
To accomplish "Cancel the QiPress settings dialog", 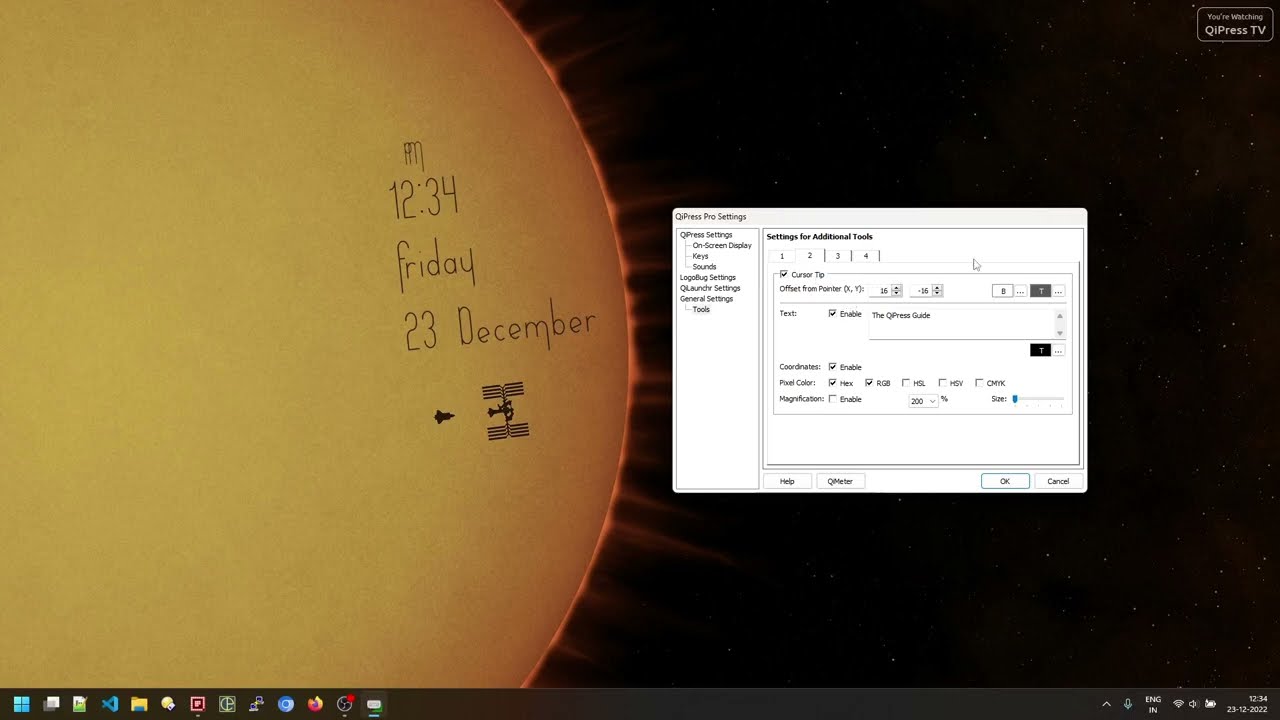I will (x=1058, y=481).
